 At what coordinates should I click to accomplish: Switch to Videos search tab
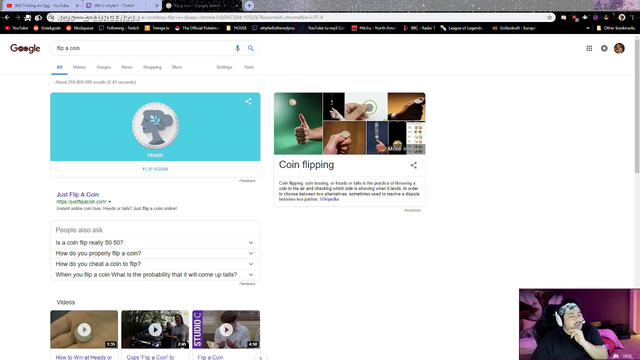point(79,67)
